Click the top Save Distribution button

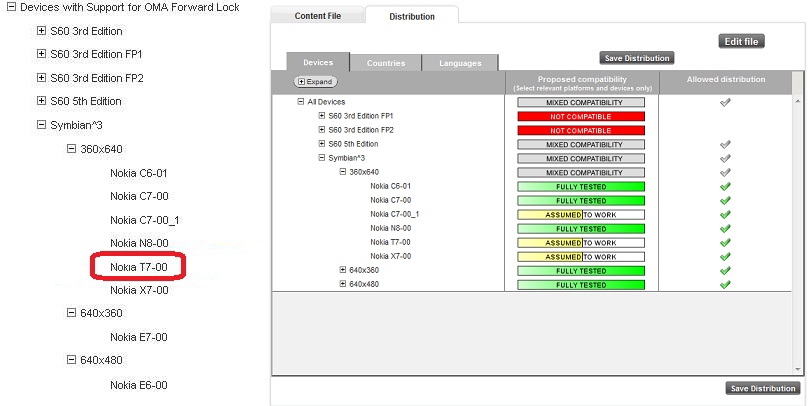[x=637, y=58]
